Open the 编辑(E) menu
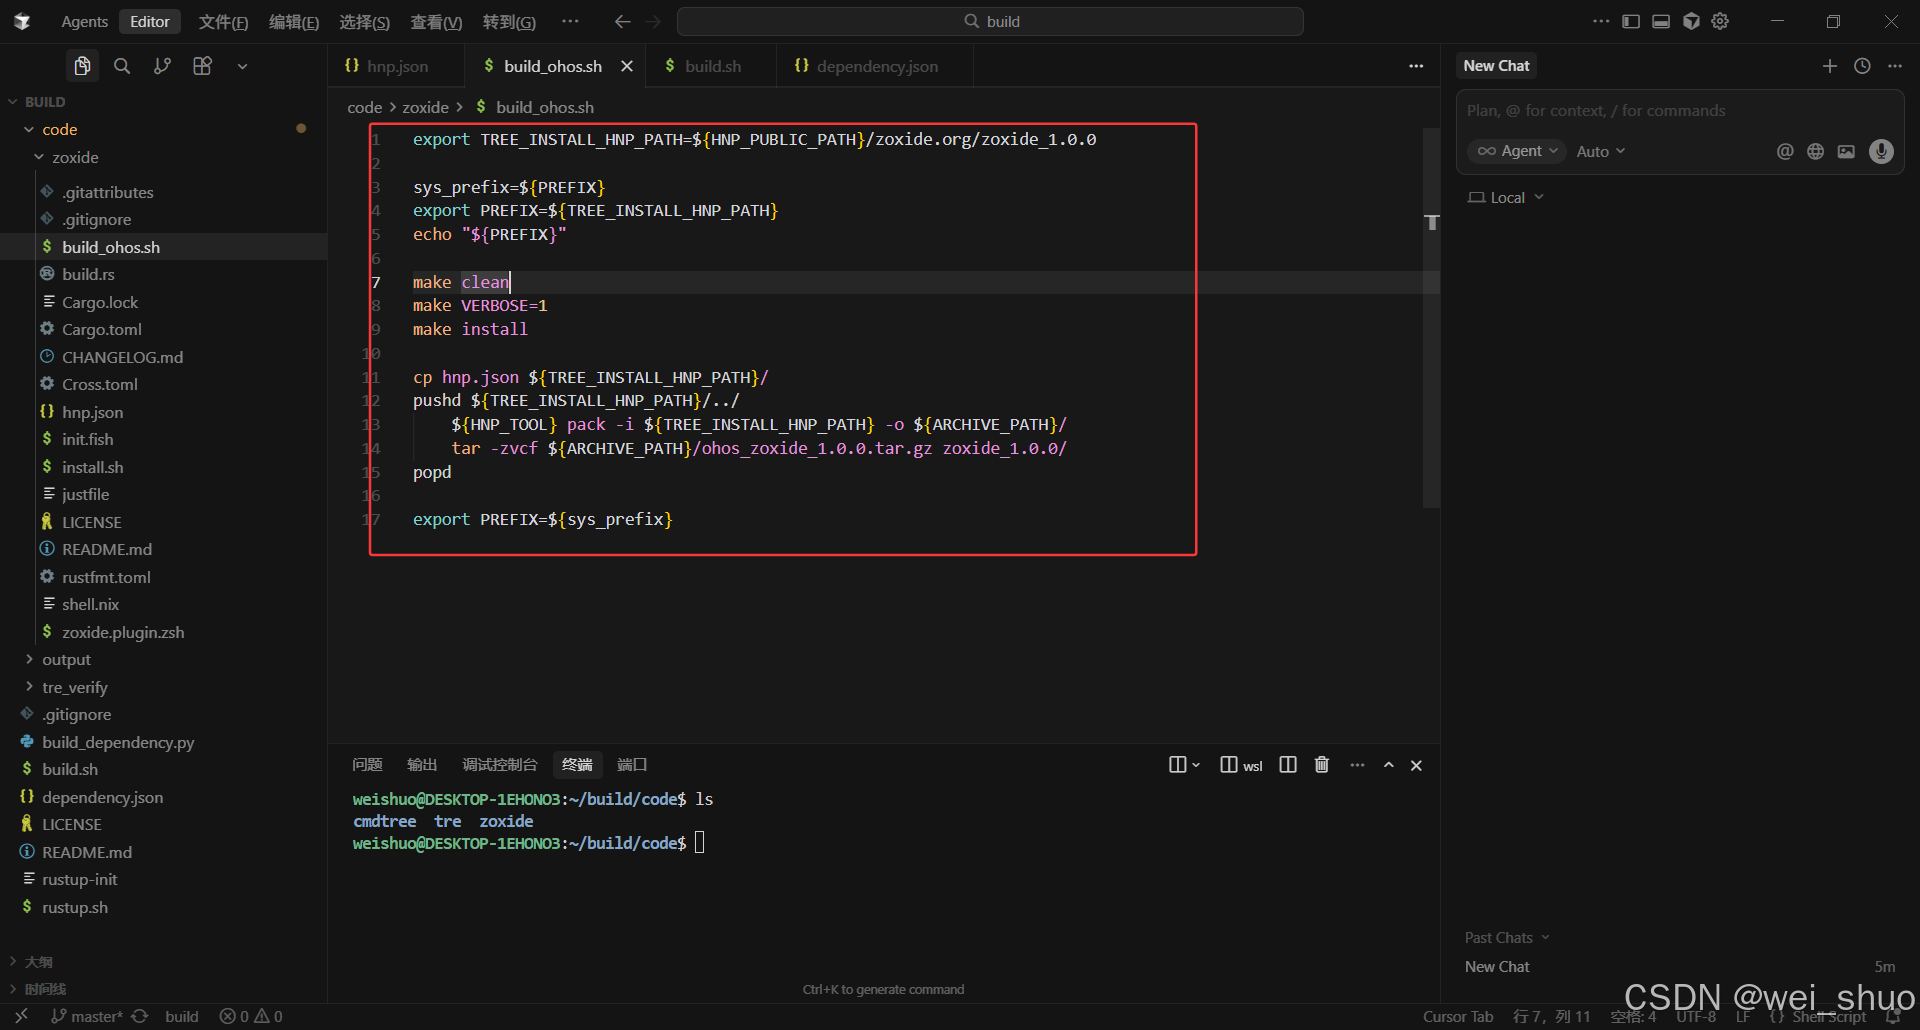The height and width of the screenshot is (1030, 1920). (294, 21)
